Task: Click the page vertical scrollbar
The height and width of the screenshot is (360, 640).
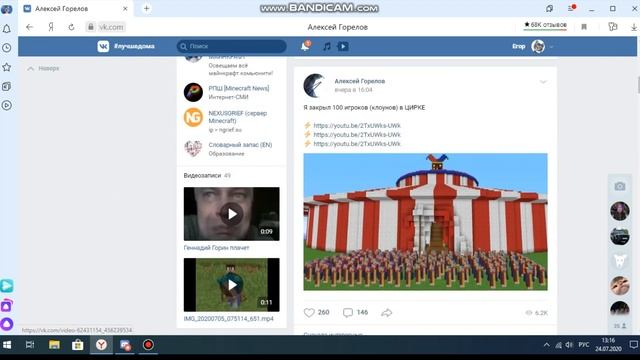Action: [638, 84]
